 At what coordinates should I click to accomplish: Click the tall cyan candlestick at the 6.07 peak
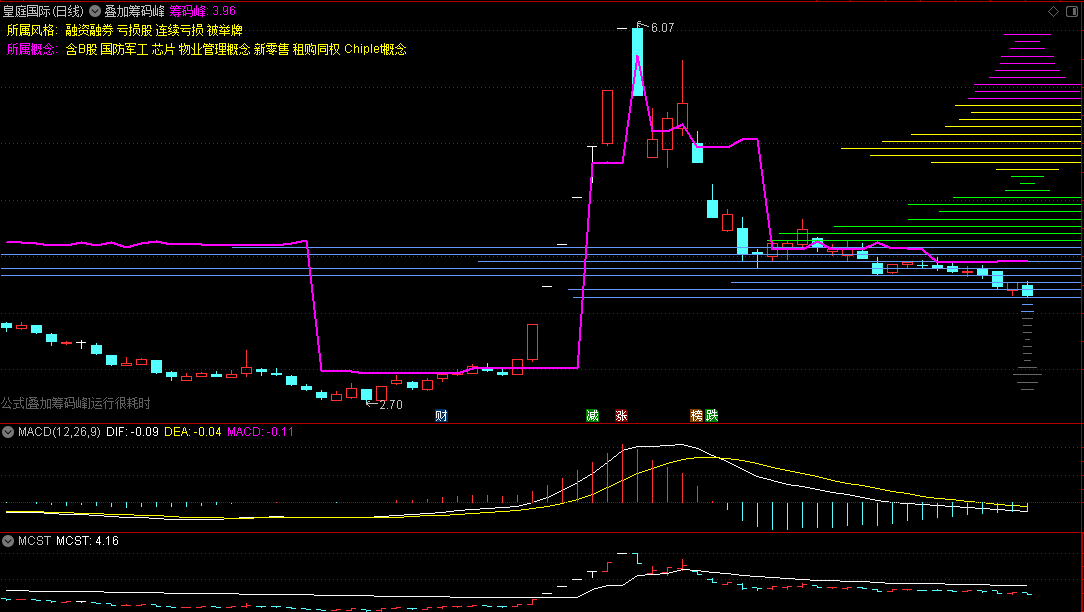coord(637,62)
